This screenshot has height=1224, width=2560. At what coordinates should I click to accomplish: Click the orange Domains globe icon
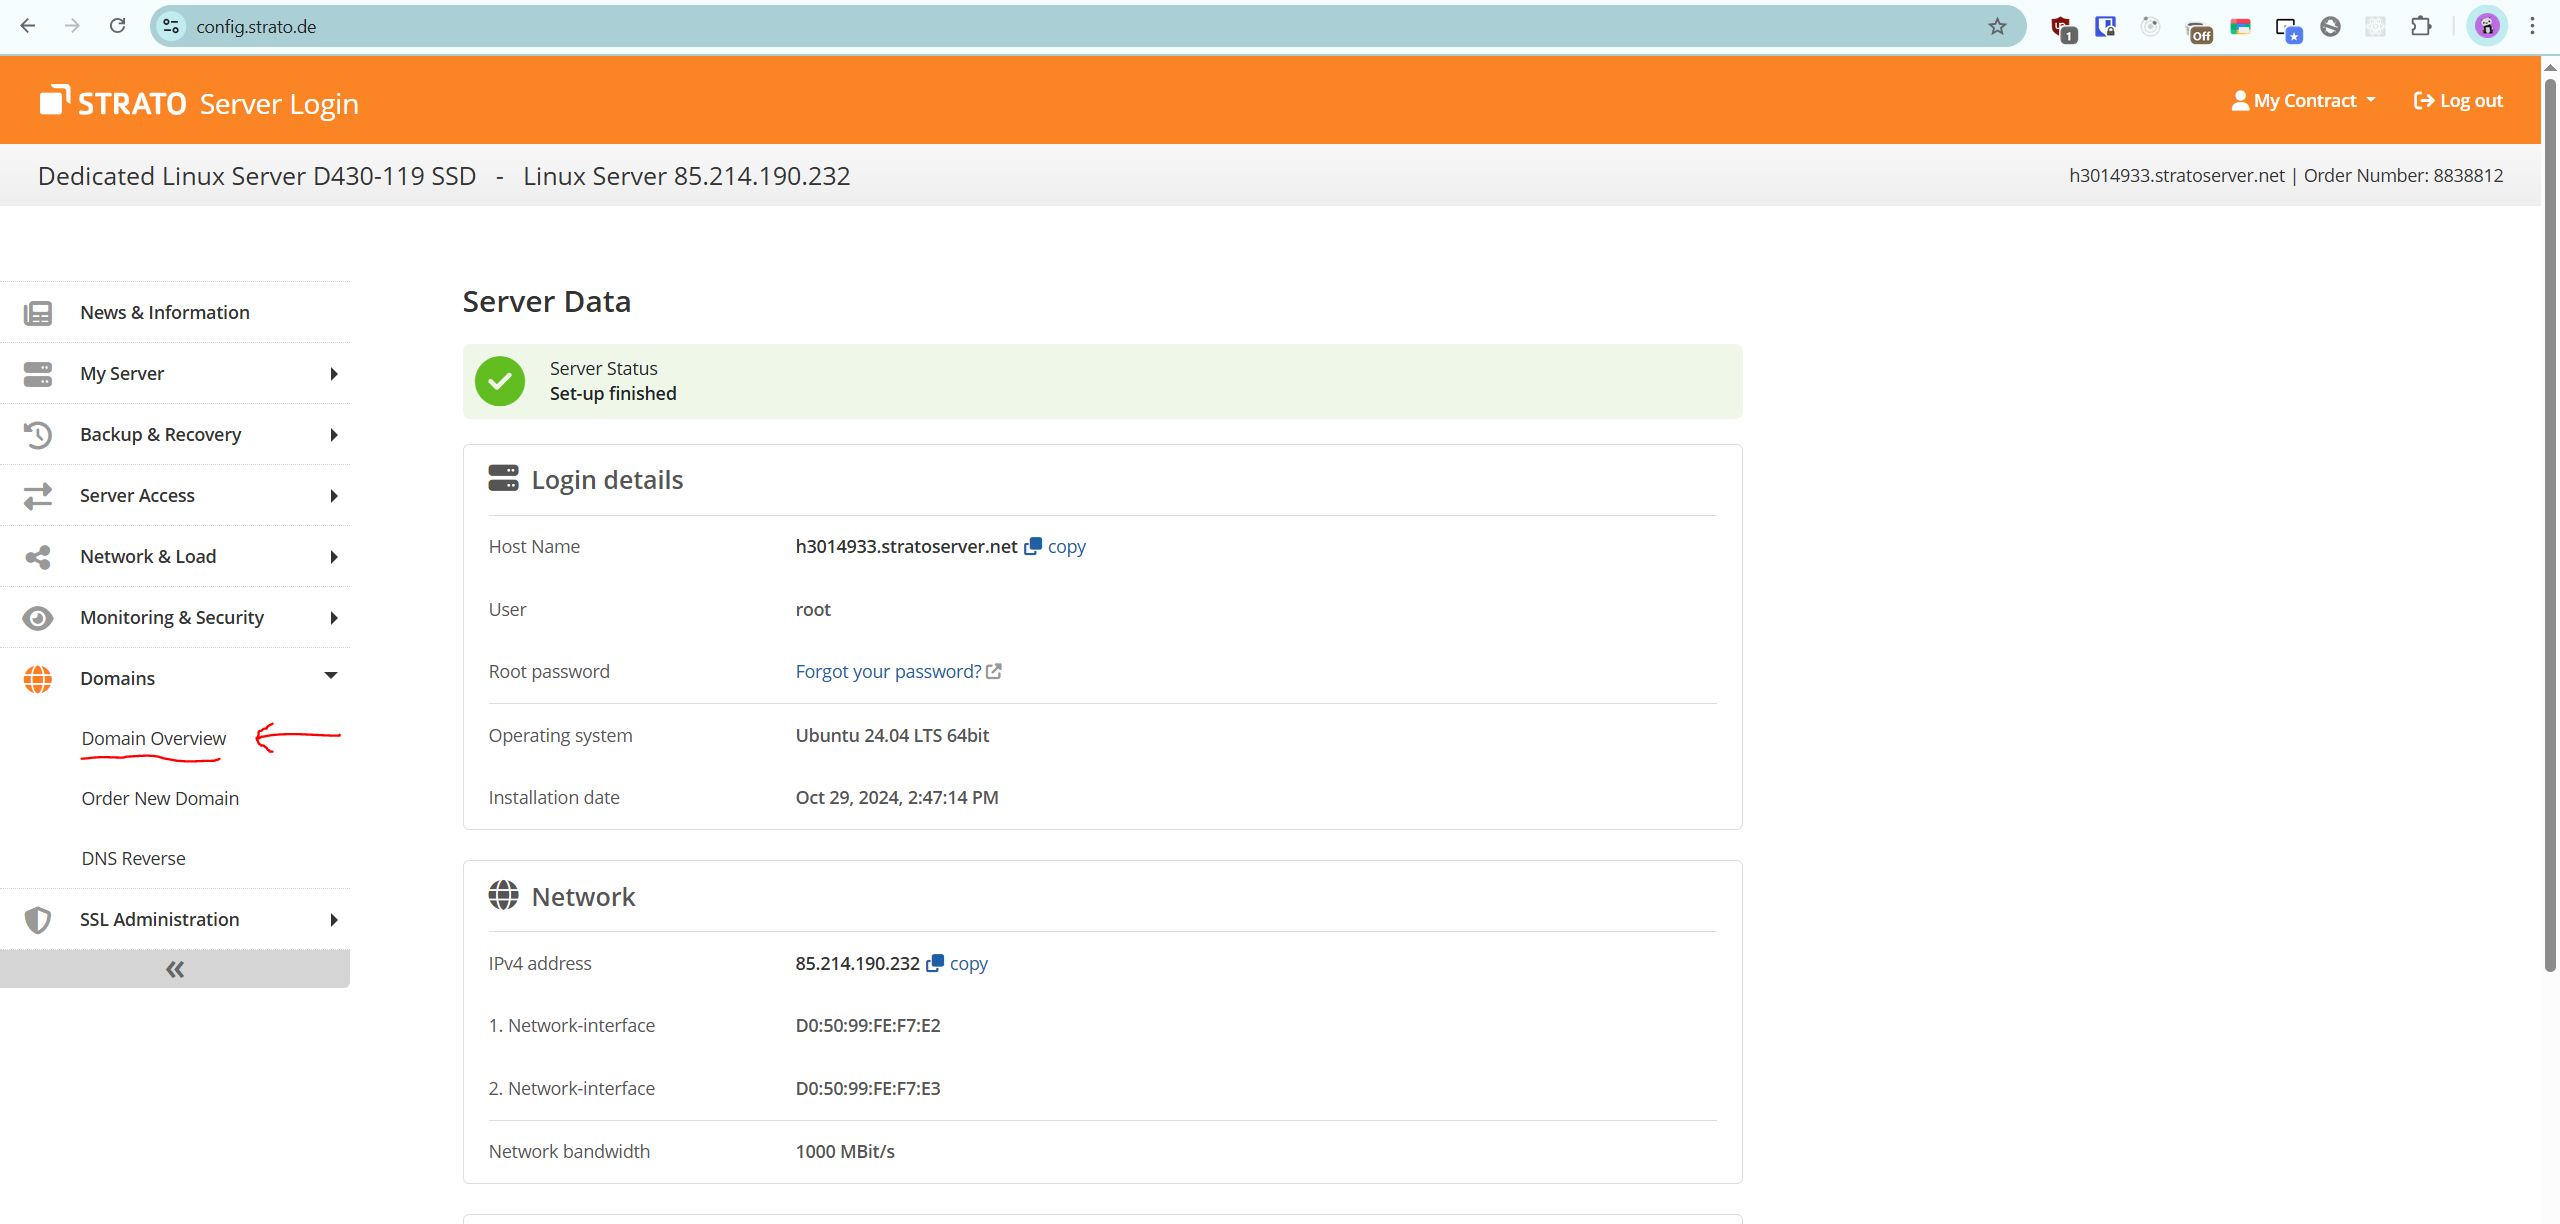[x=38, y=679]
